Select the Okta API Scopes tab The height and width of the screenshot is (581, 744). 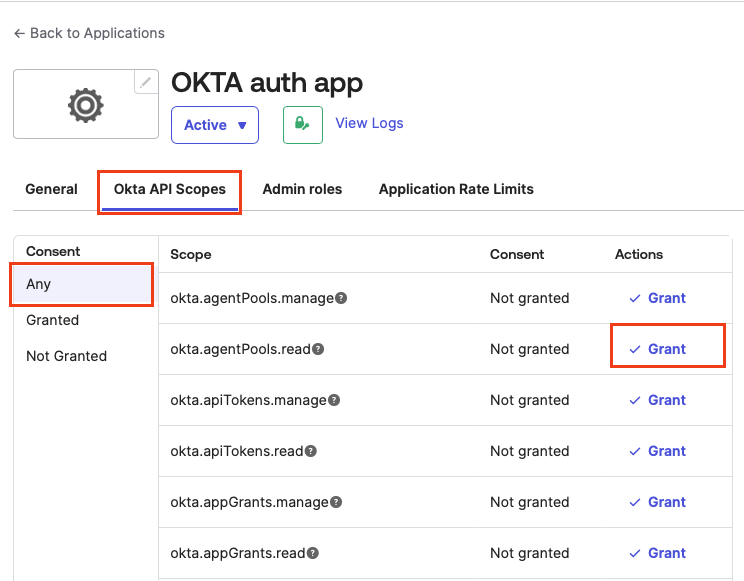pyautogui.click(x=169, y=189)
